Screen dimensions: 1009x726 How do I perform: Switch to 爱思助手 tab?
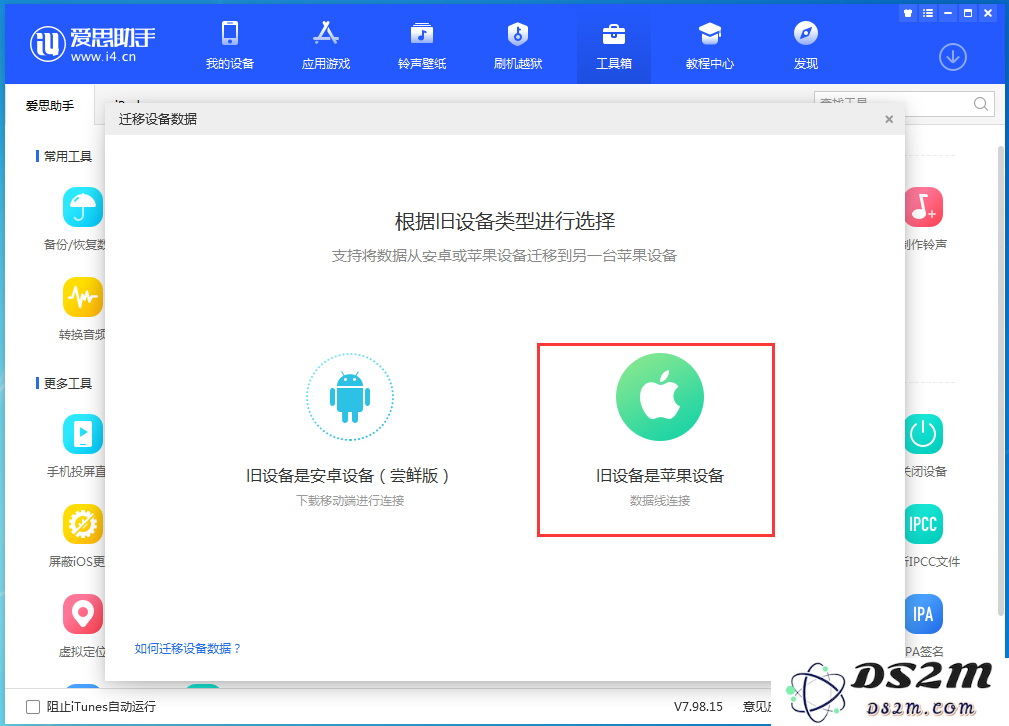coord(50,106)
